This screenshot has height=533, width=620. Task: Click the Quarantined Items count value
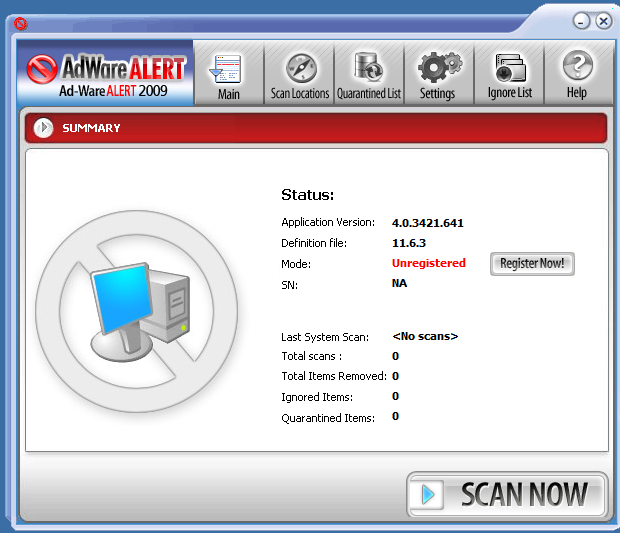pyautogui.click(x=395, y=416)
